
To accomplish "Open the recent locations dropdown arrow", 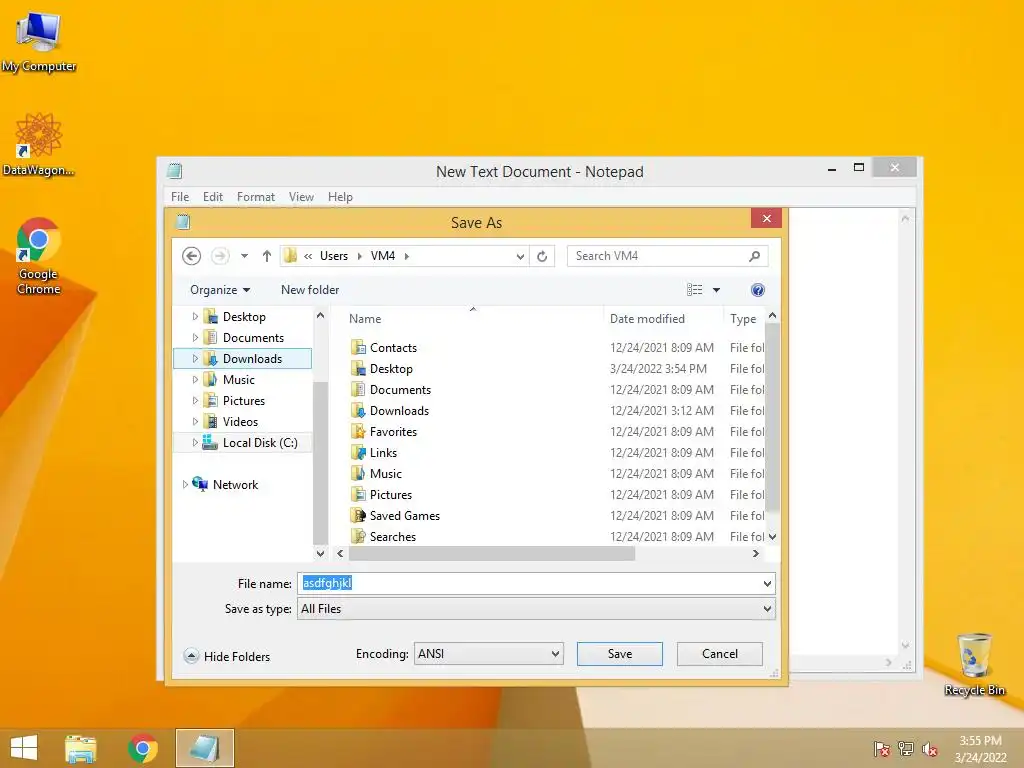I will 244,256.
